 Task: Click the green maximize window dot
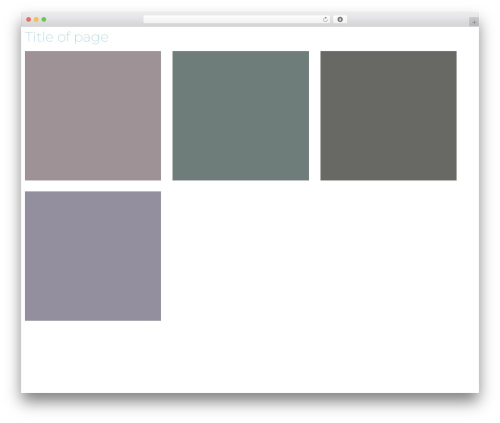click(x=44, y=19)
